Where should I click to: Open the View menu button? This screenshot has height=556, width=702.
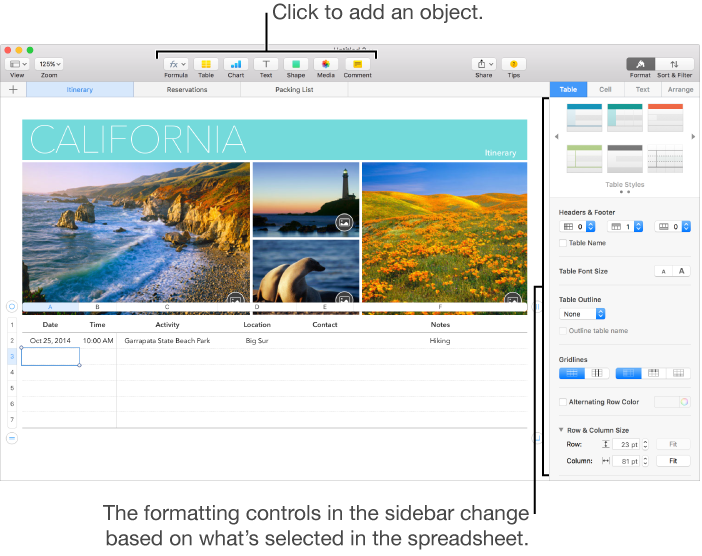pyautogui.click(x=17, y=64)
